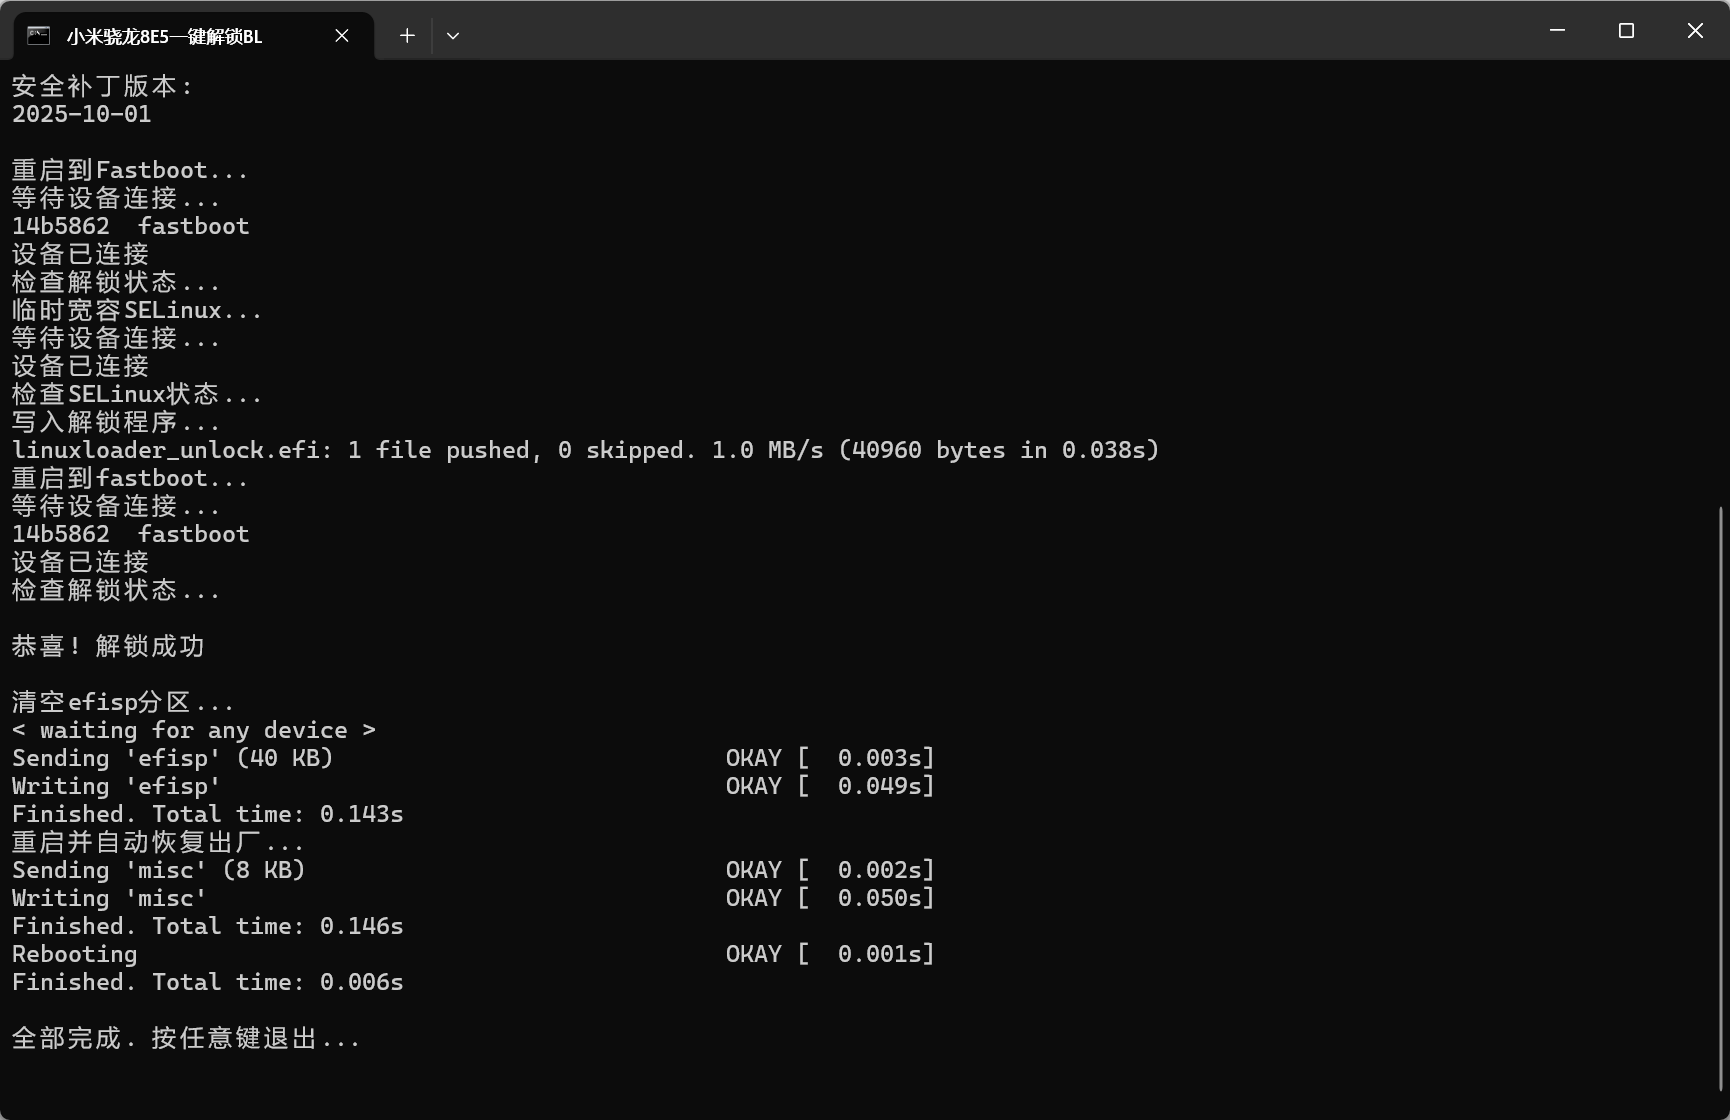
Task: Click the 清空efisp分区 line
Action: [x=123, y=702]
